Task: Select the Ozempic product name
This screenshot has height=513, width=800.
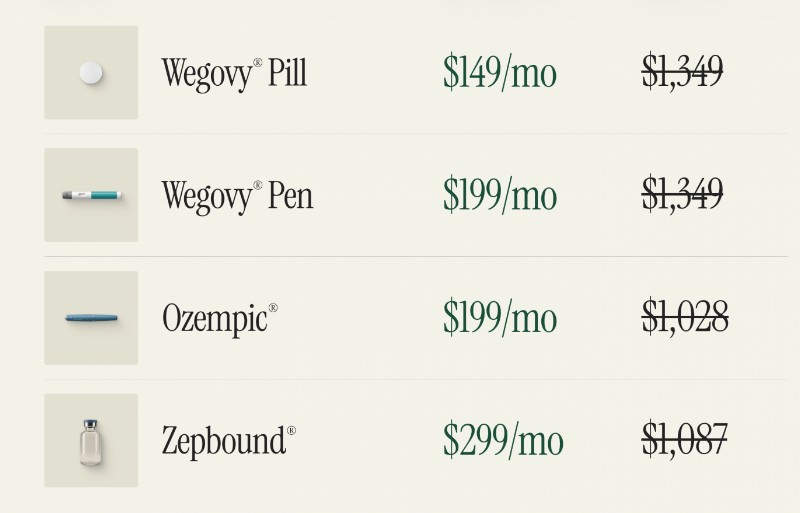Action: 214,318
